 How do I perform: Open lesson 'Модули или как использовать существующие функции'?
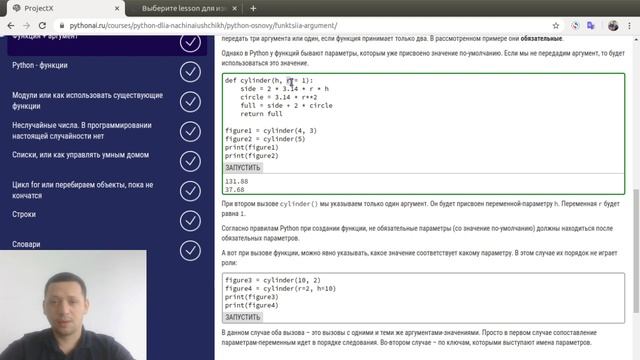(87, 100)
